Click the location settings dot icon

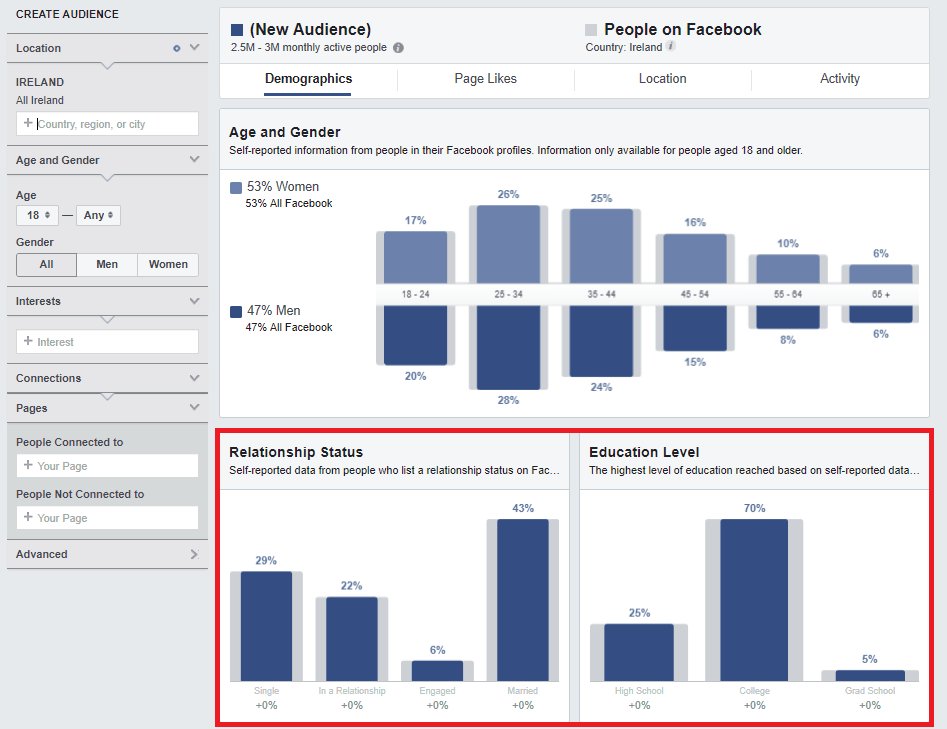[x=177, y=48]
